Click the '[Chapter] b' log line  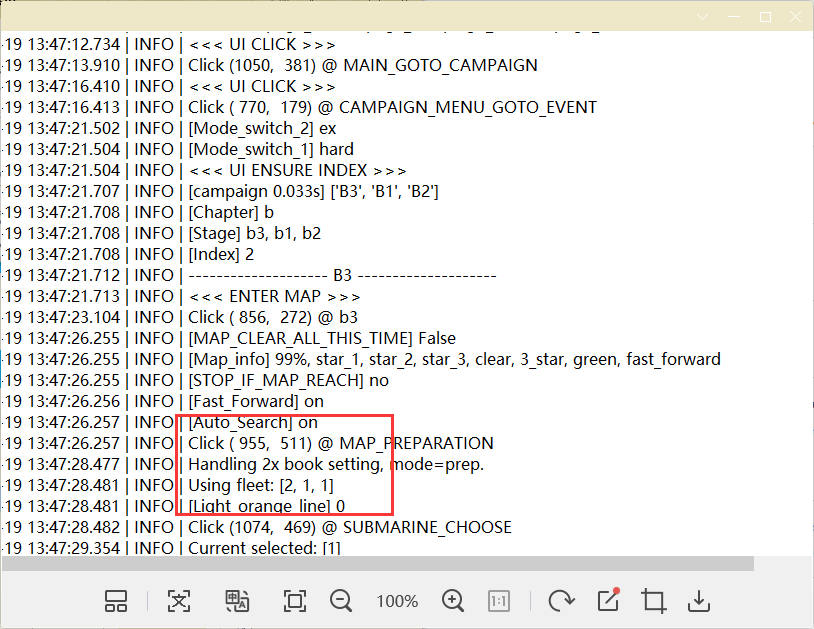(230, 212)
